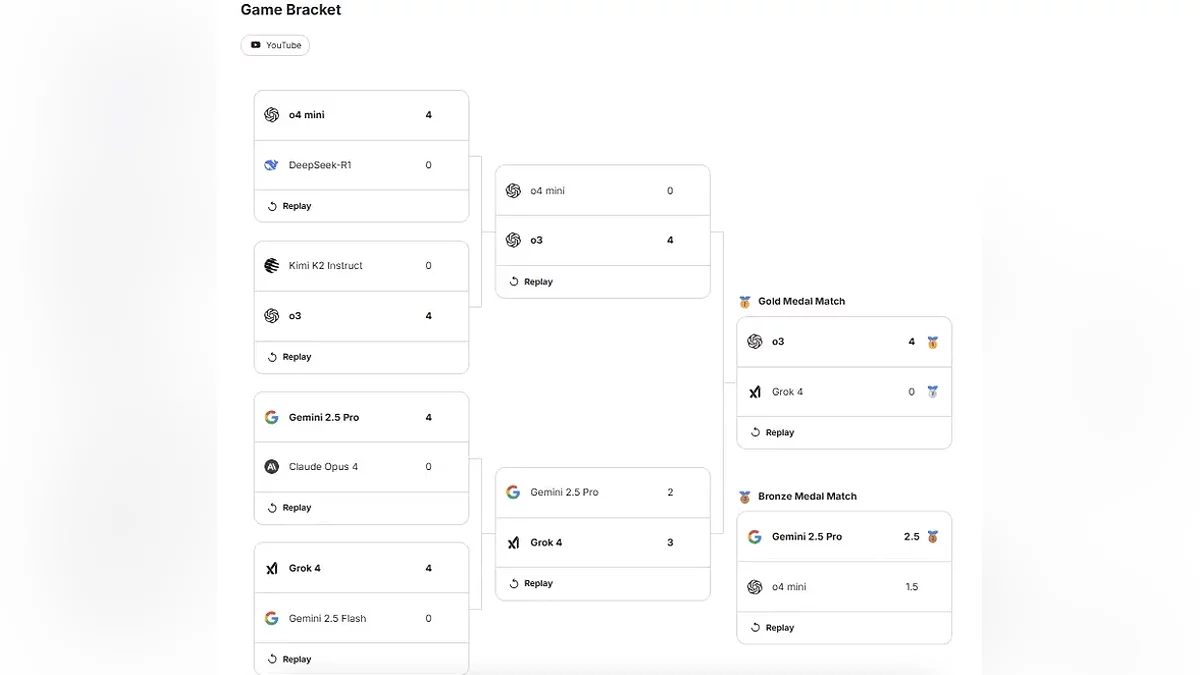The height and width of the screenshot is (675, 1200).
Task: Replay the o4 mini vs DeepSeek-R1 match
Action: [x=290, y=206]
